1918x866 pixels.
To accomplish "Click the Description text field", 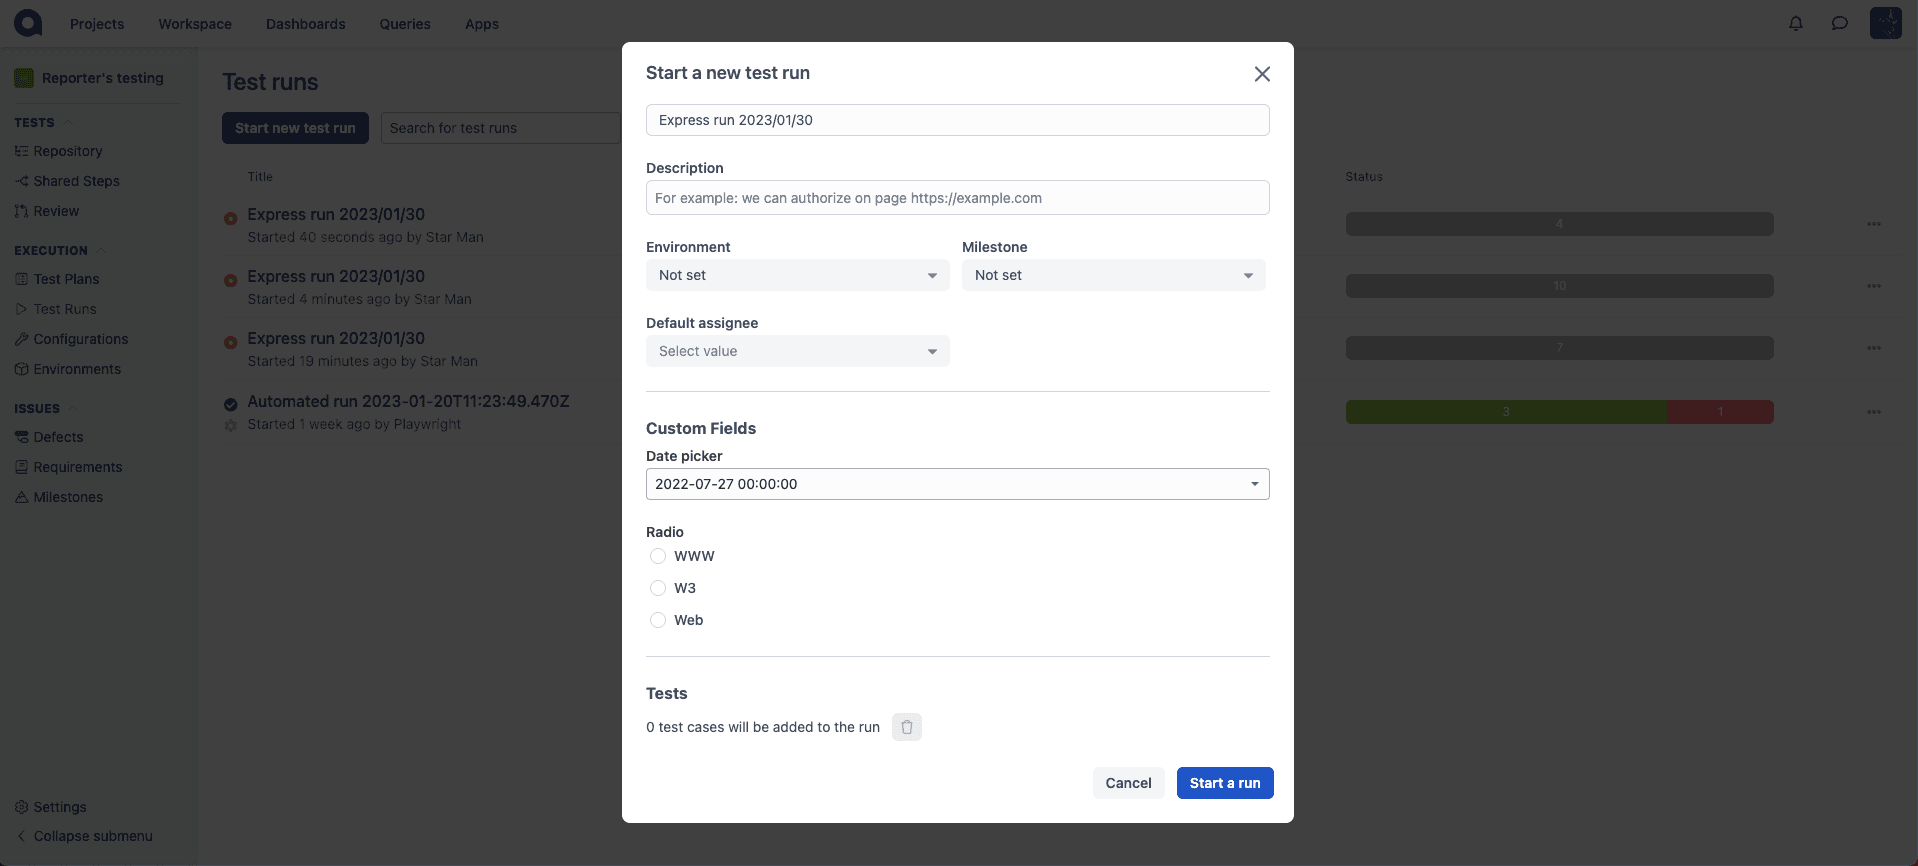I will (x=957, y=198).
